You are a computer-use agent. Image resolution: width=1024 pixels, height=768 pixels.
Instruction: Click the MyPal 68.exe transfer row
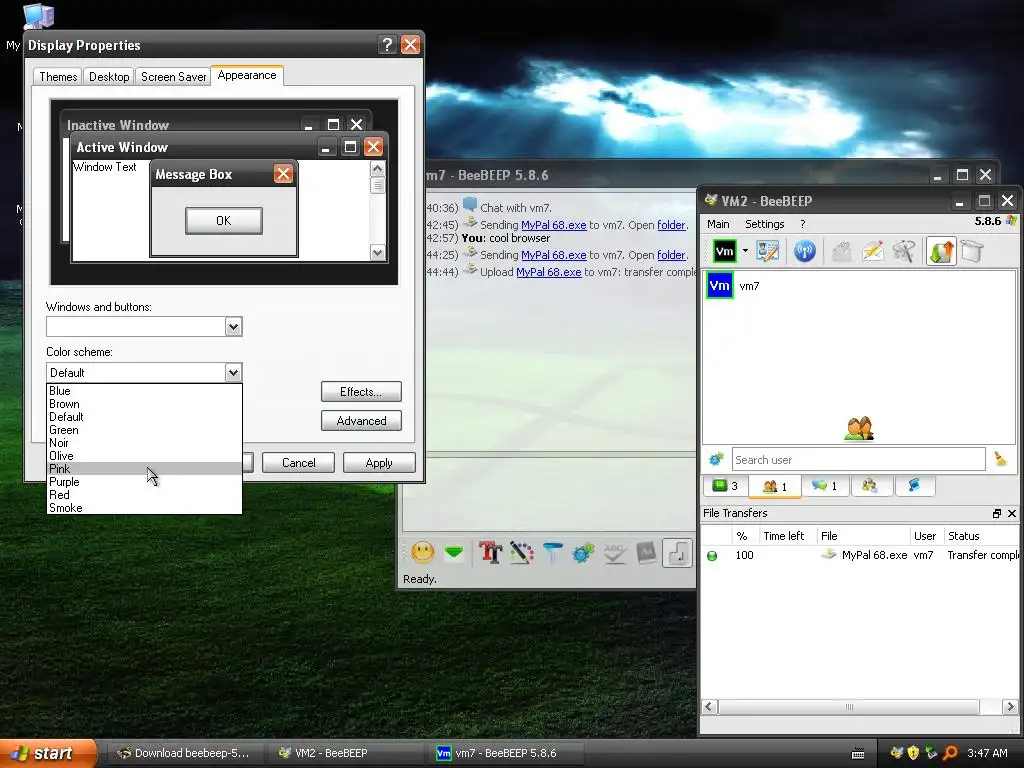tap(859, 555)
